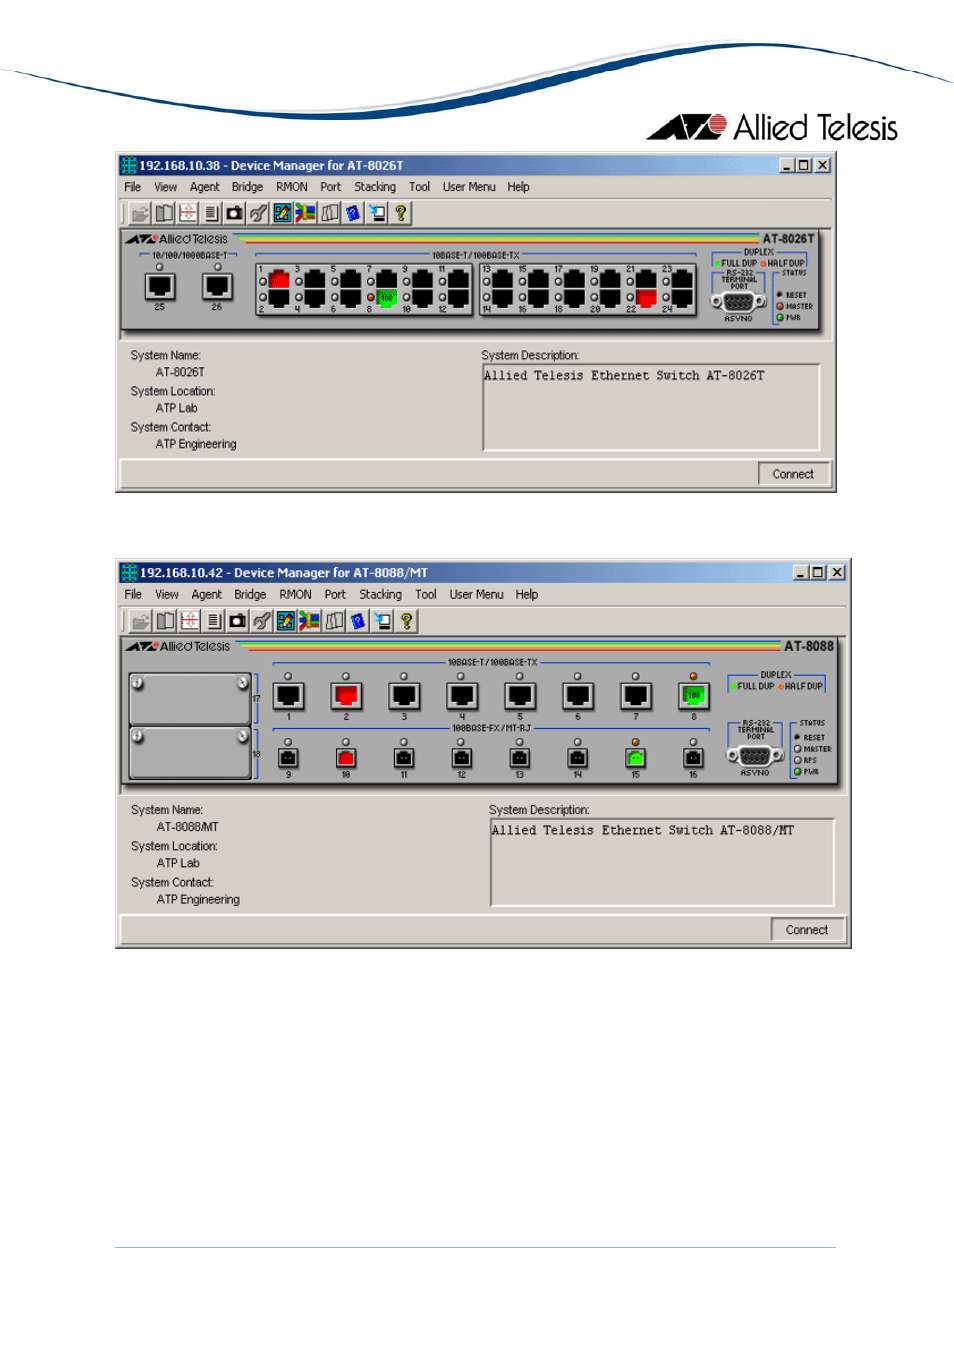
Task: Open the File menu in the AT-8026T window
Action: coord(133,187)
